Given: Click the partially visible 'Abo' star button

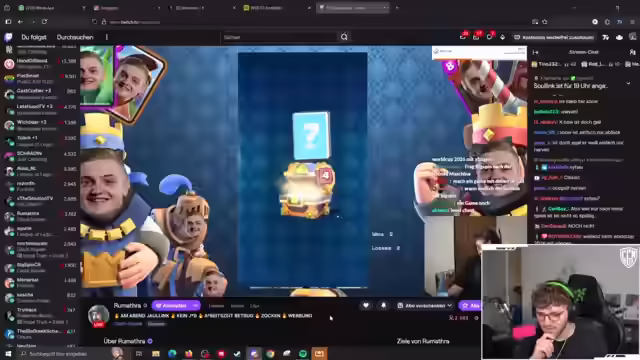Looking at the screenshot, I should (469, 305).
